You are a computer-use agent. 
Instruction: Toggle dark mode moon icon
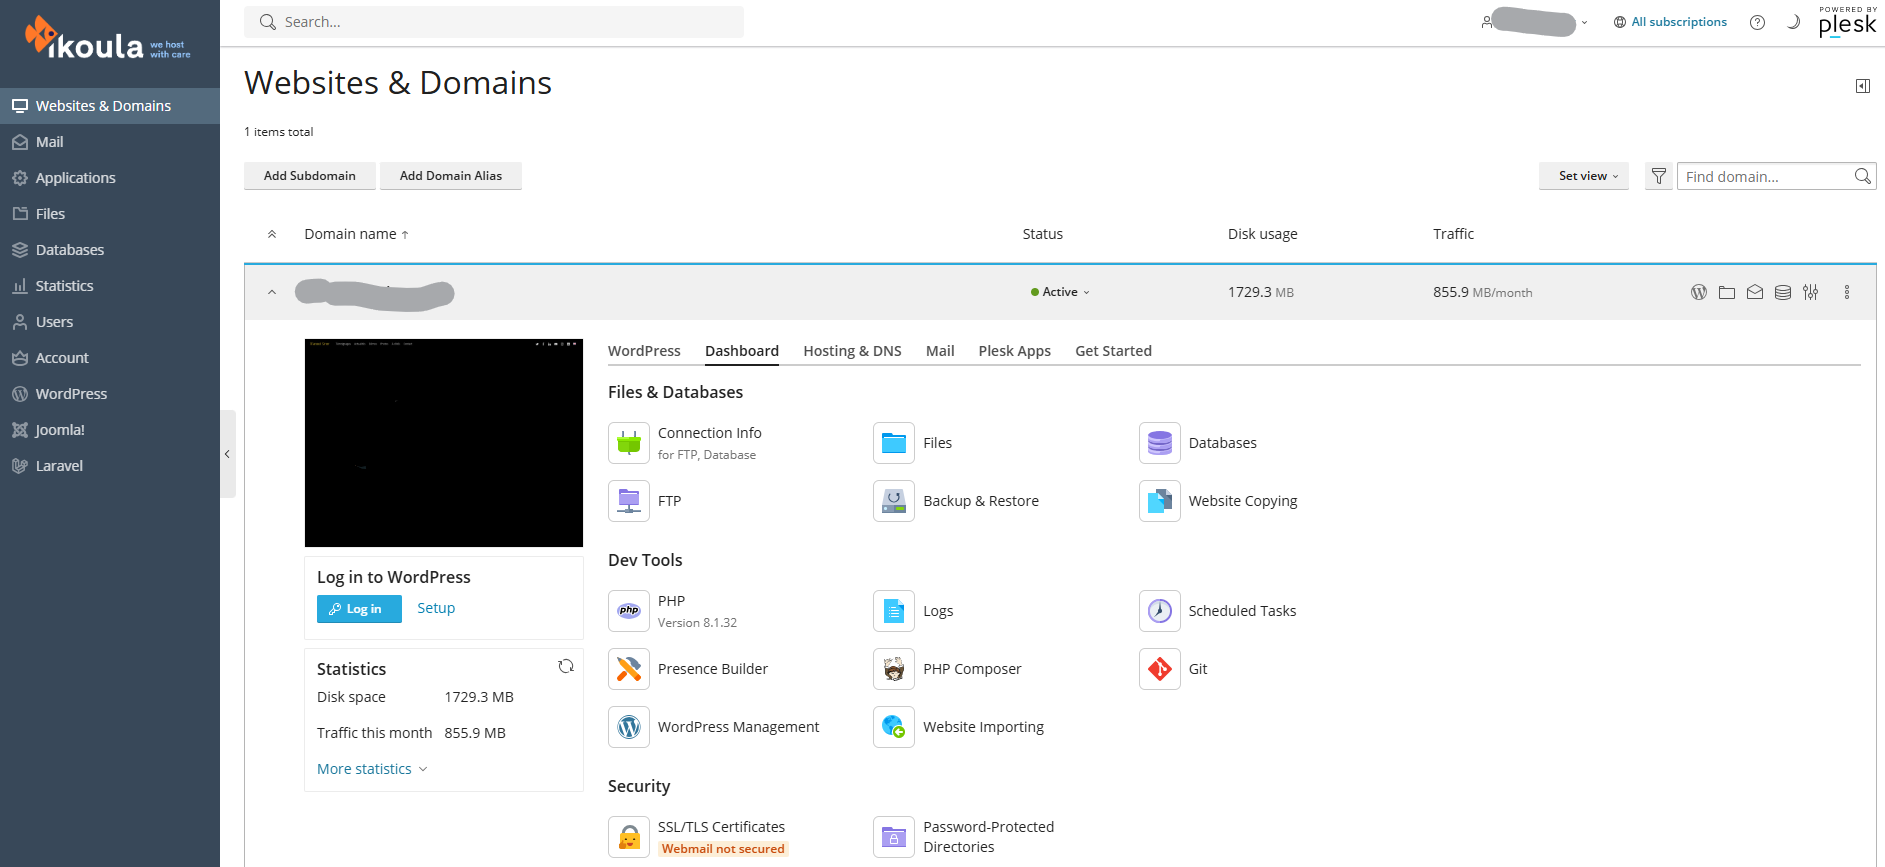pos(1793,22)
